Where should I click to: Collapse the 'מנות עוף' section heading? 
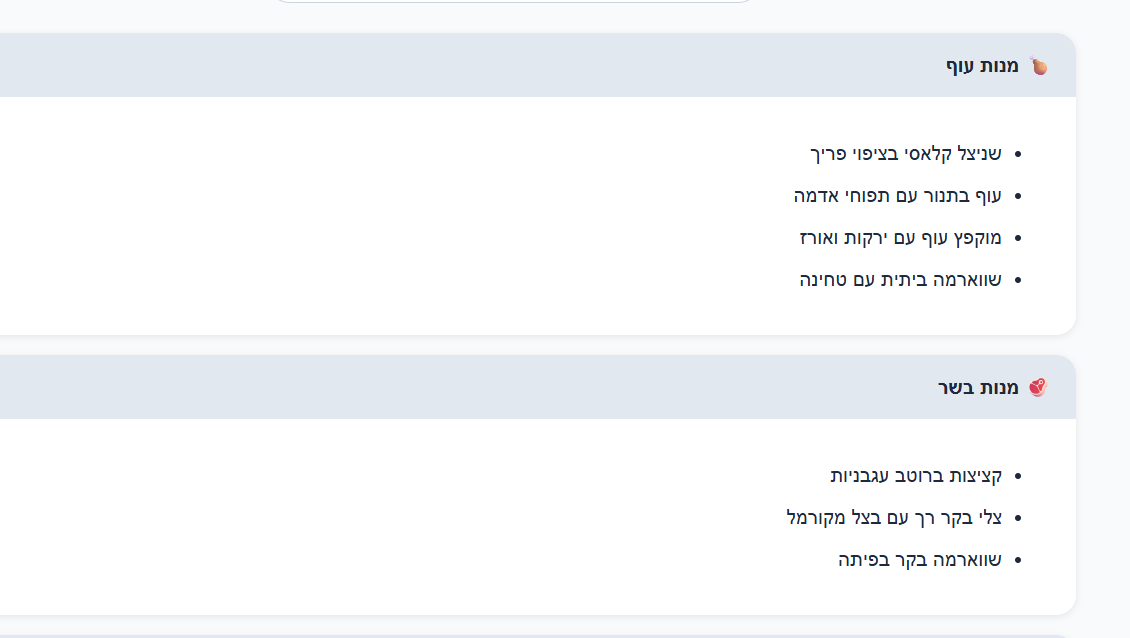[983, 66]
